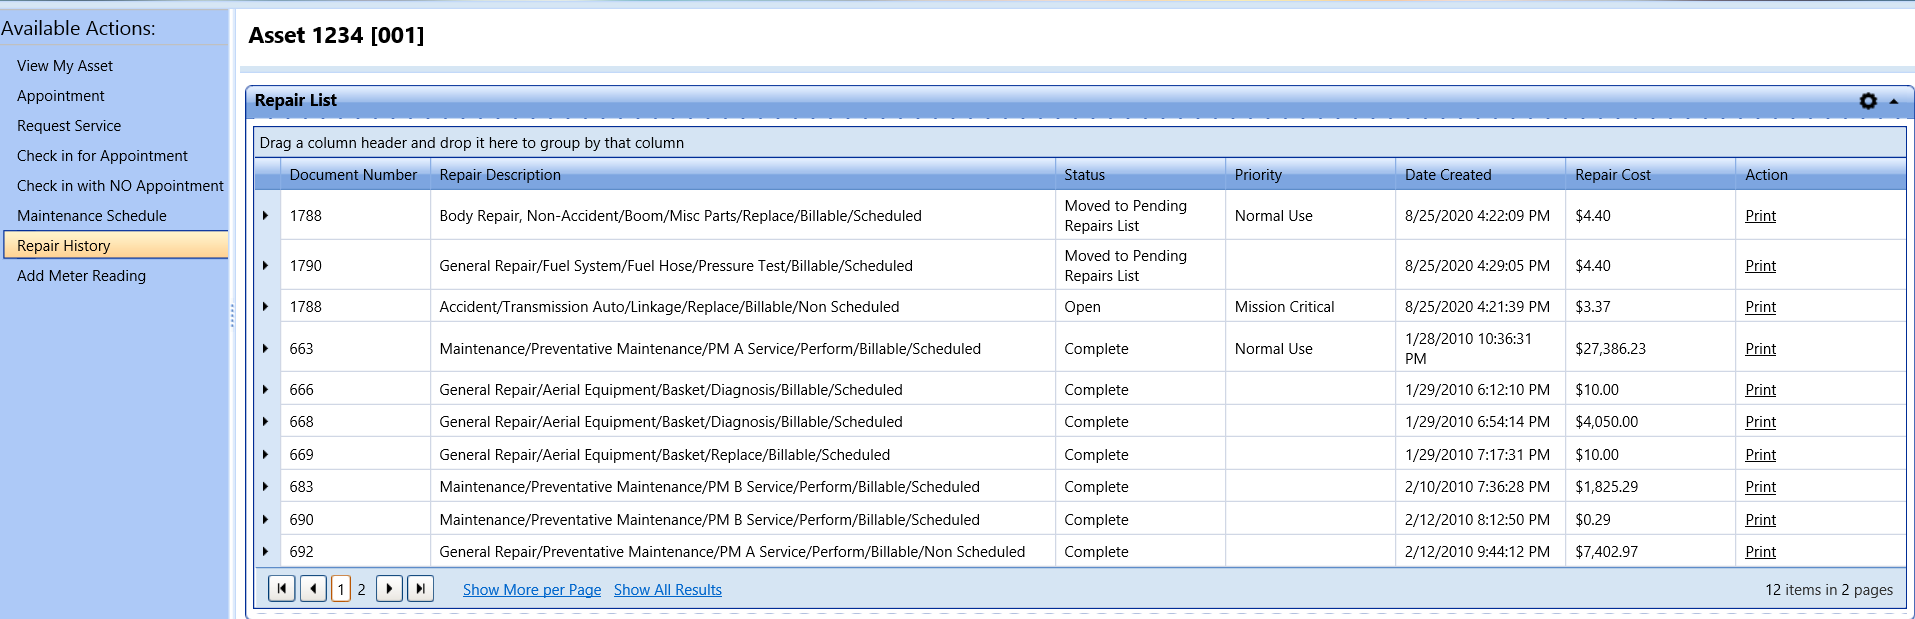
Task: Sort by the Document Number column header
Action: (355, 174)
